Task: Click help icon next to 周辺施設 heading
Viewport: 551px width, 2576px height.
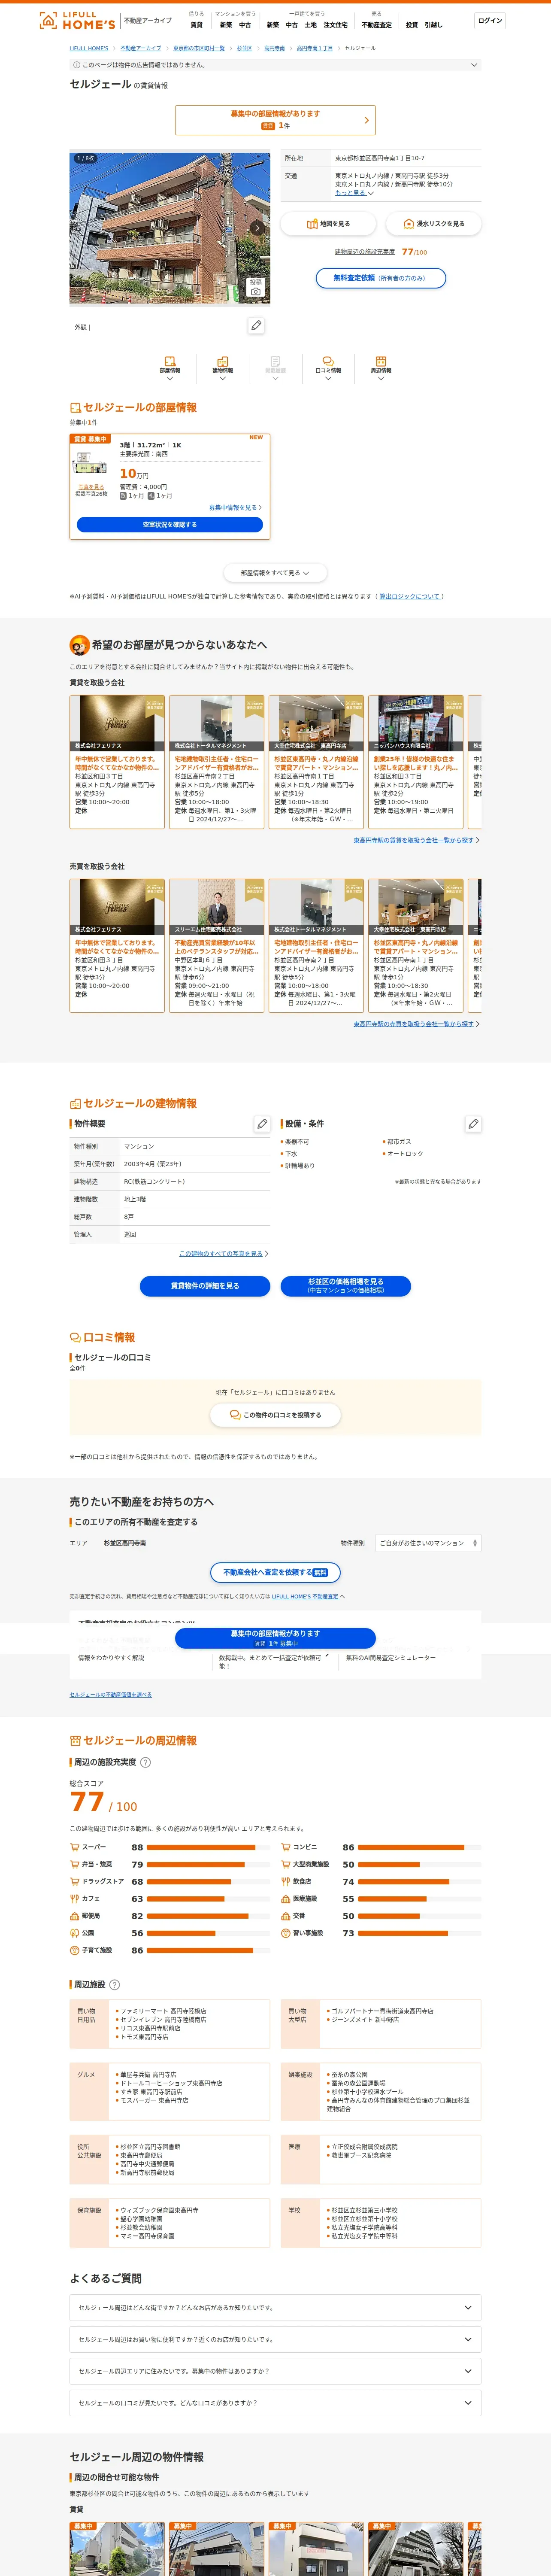Action: [114, 1984]
